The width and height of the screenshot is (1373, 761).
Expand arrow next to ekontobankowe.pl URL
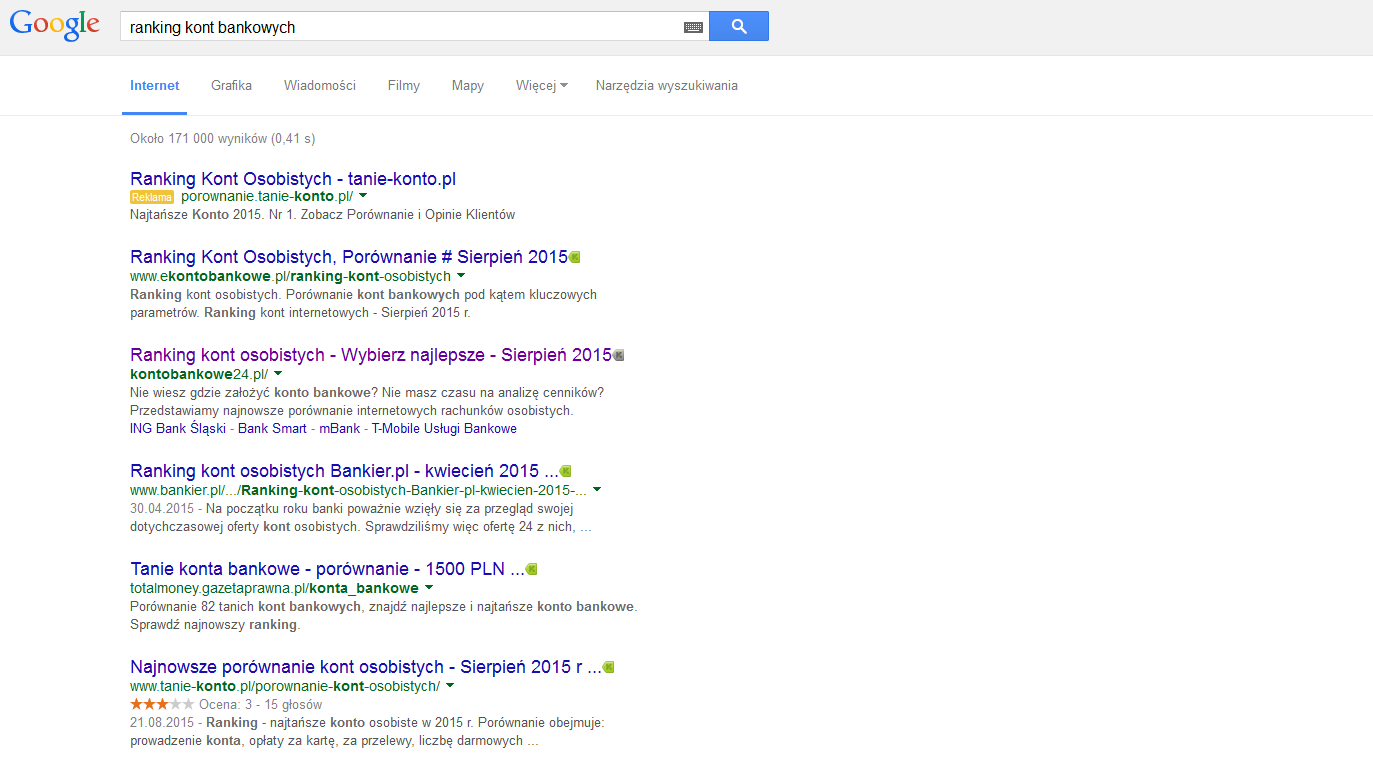[x=461, y=275]
